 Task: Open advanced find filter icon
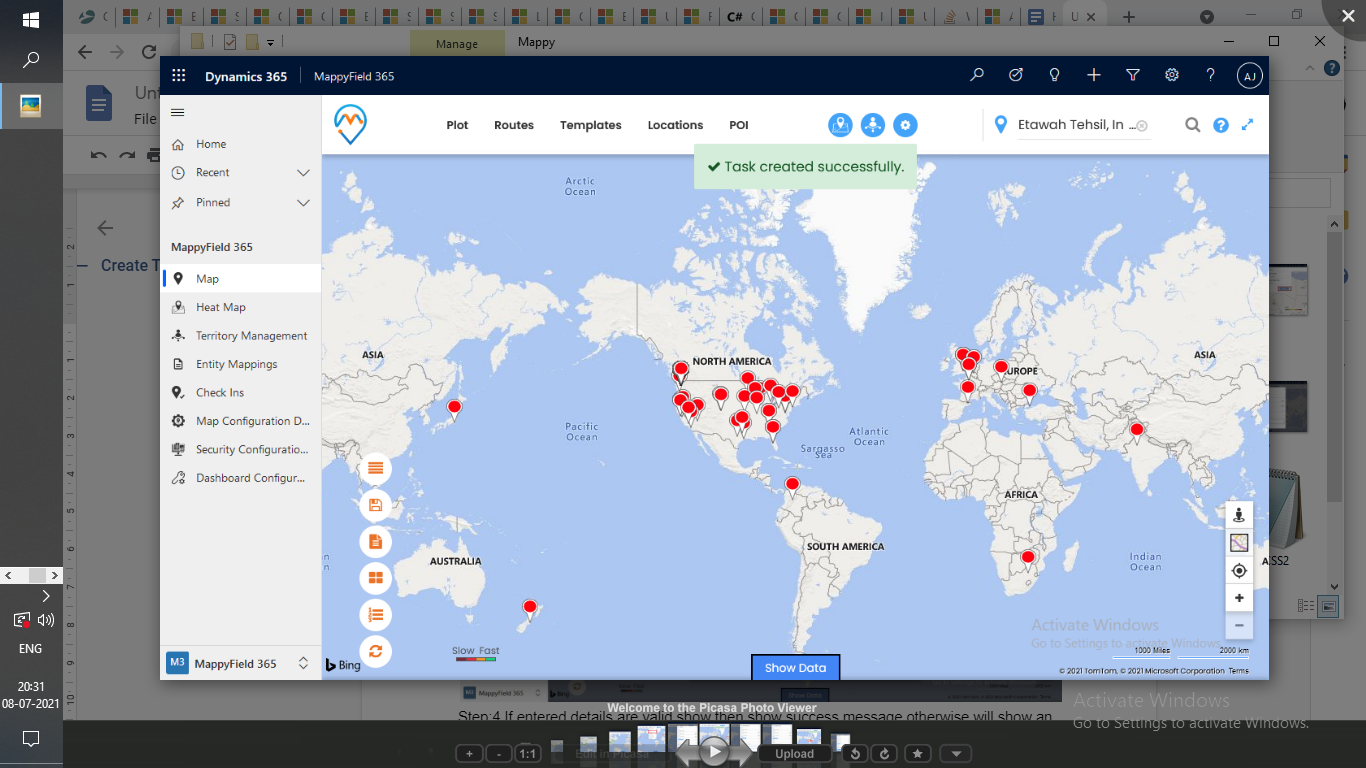pos(1133,75)
